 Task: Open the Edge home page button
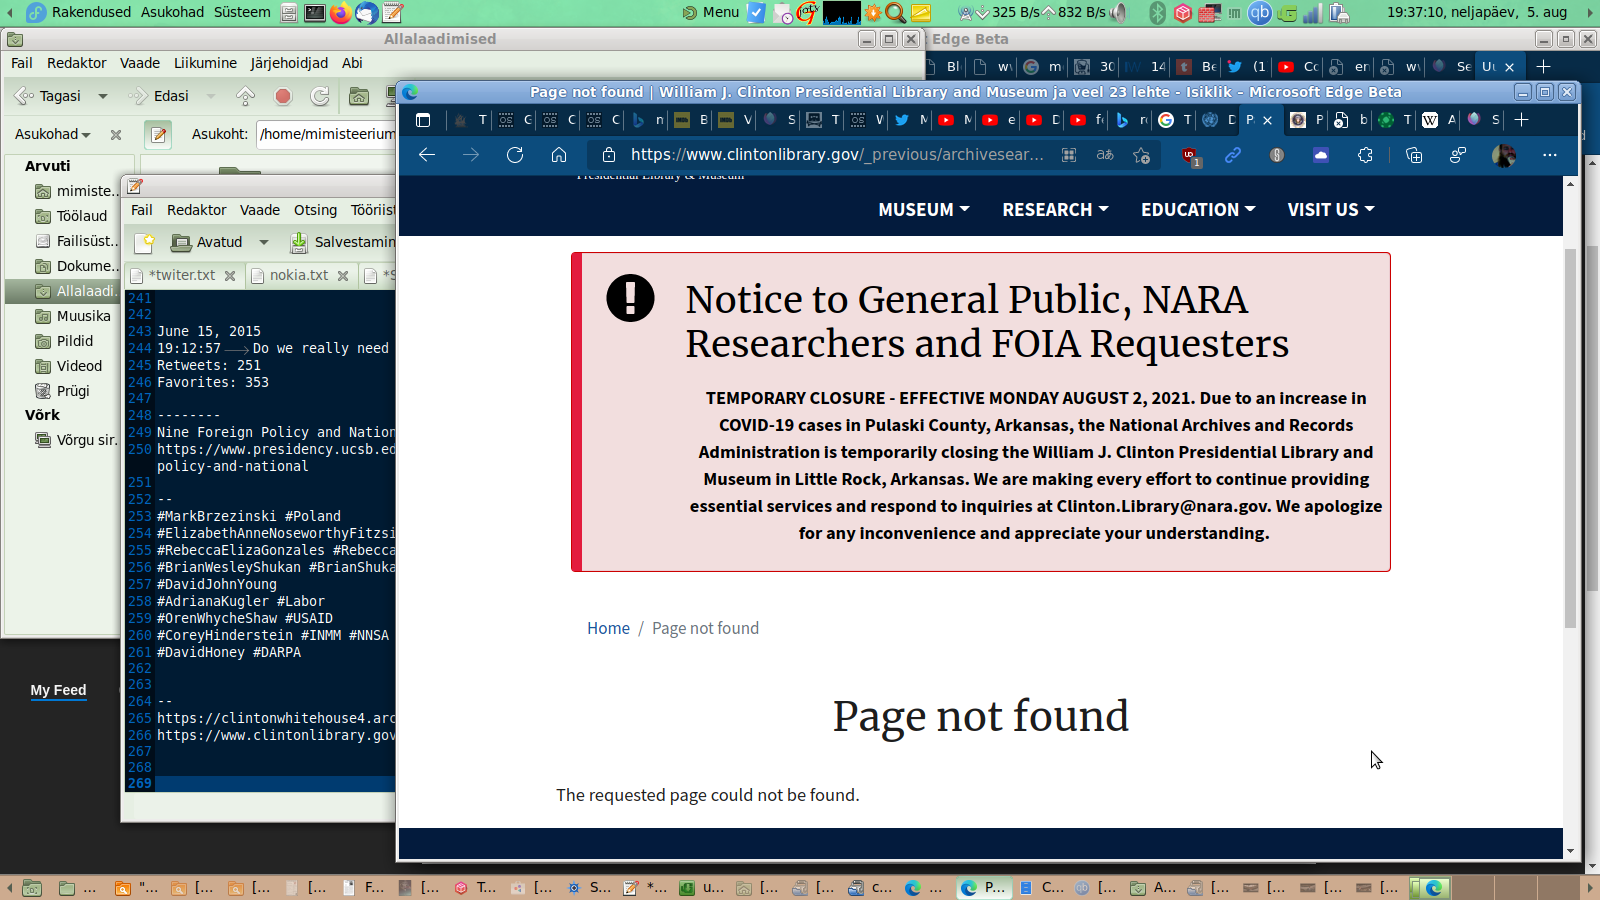(x=559, y=155)
